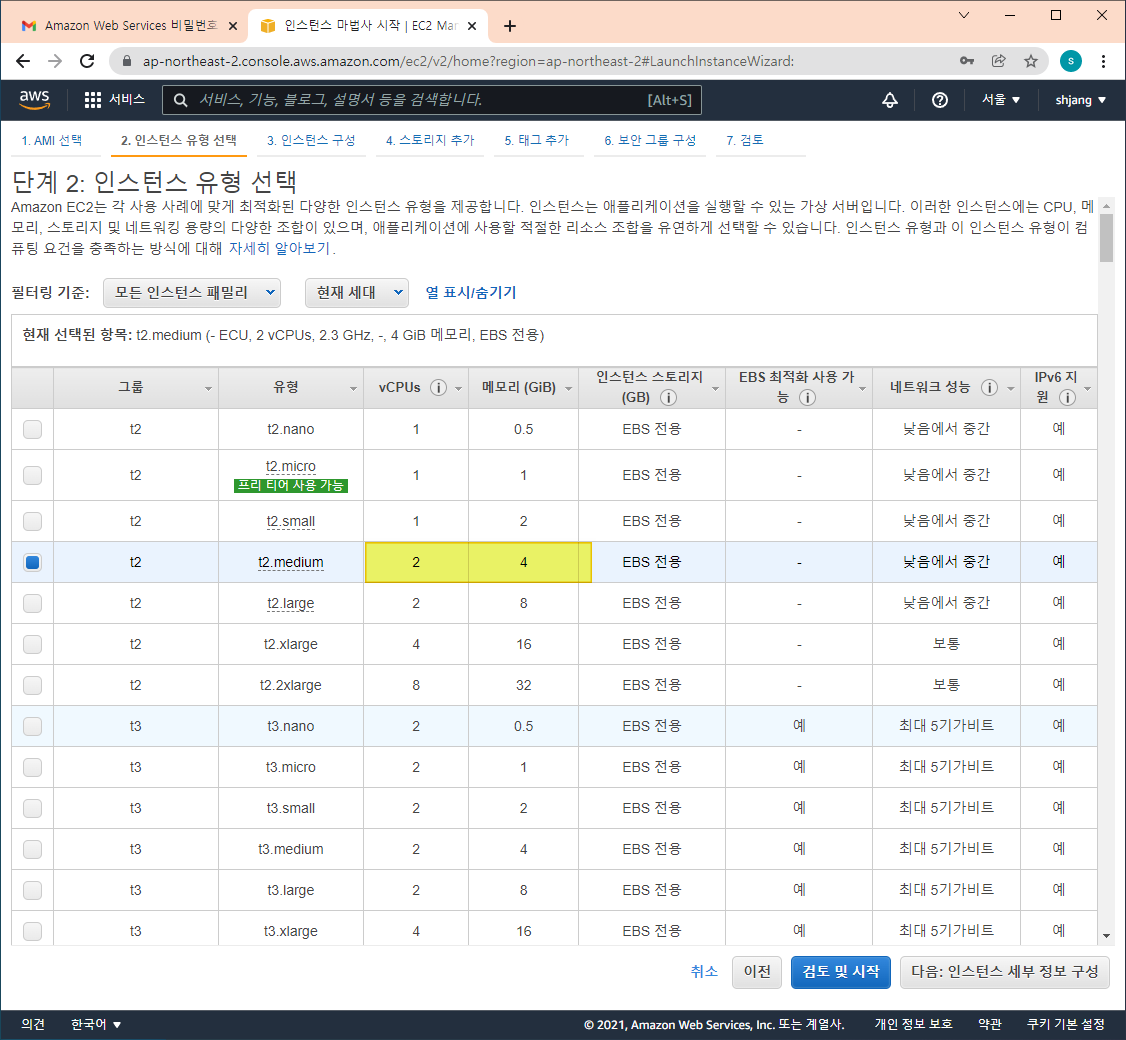Open the current generation filter dropdown
The height and width of the screenshot is (1040, 1126).
357,292
